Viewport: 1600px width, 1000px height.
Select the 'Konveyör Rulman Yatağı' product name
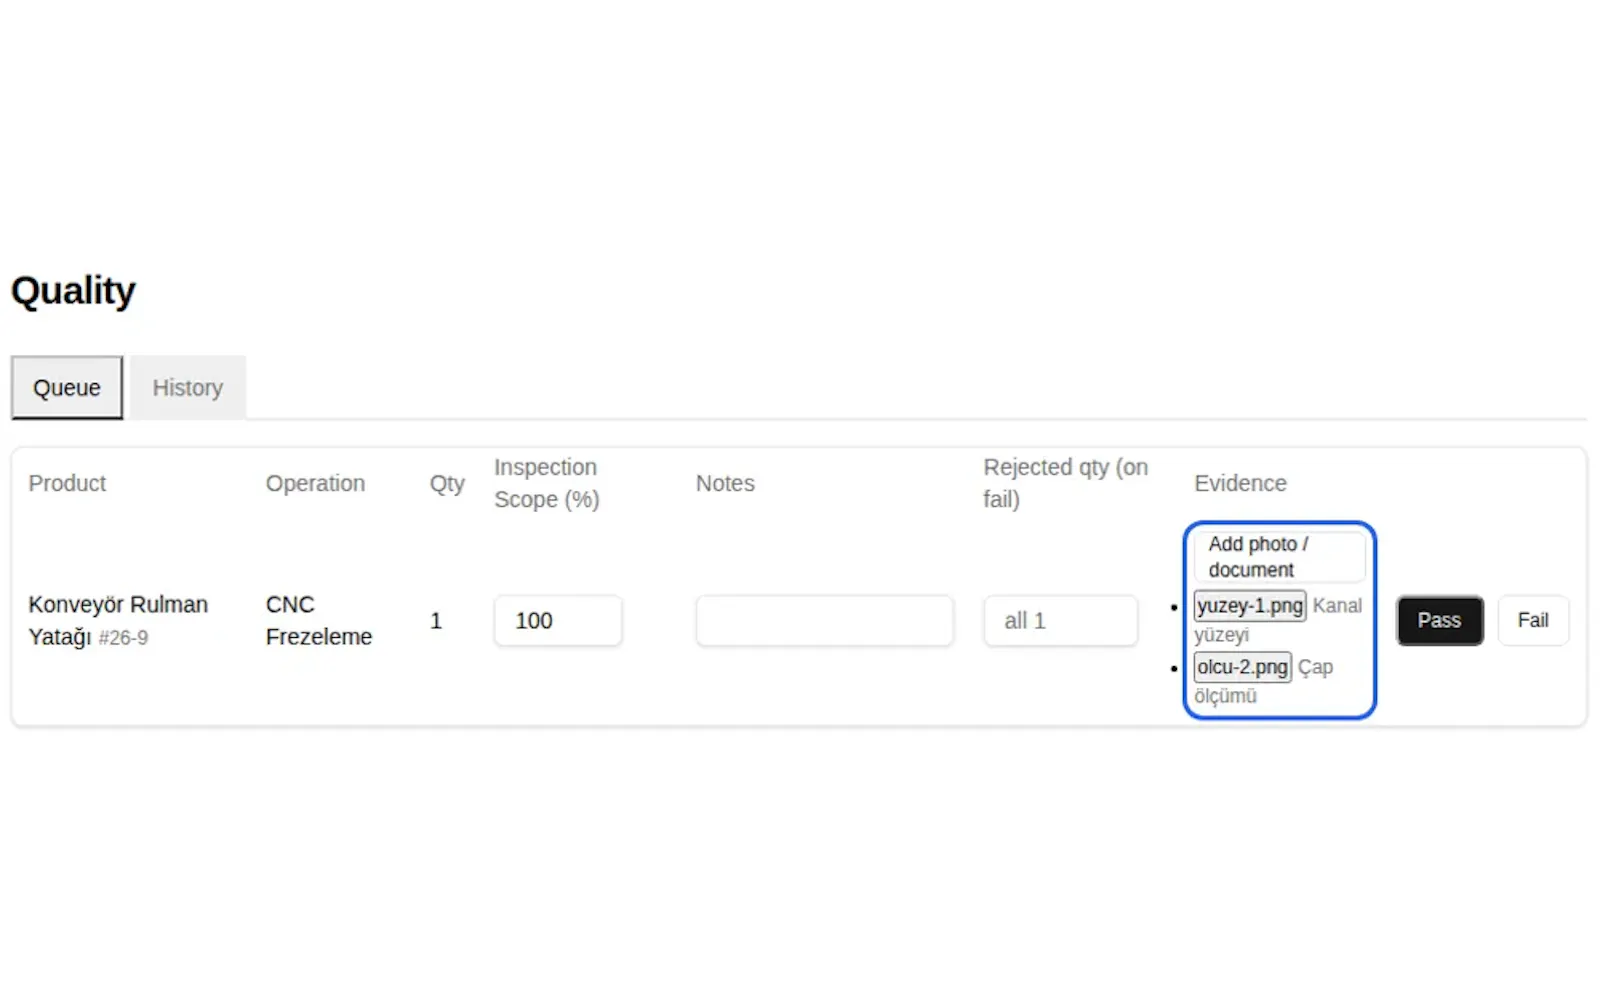118,620
